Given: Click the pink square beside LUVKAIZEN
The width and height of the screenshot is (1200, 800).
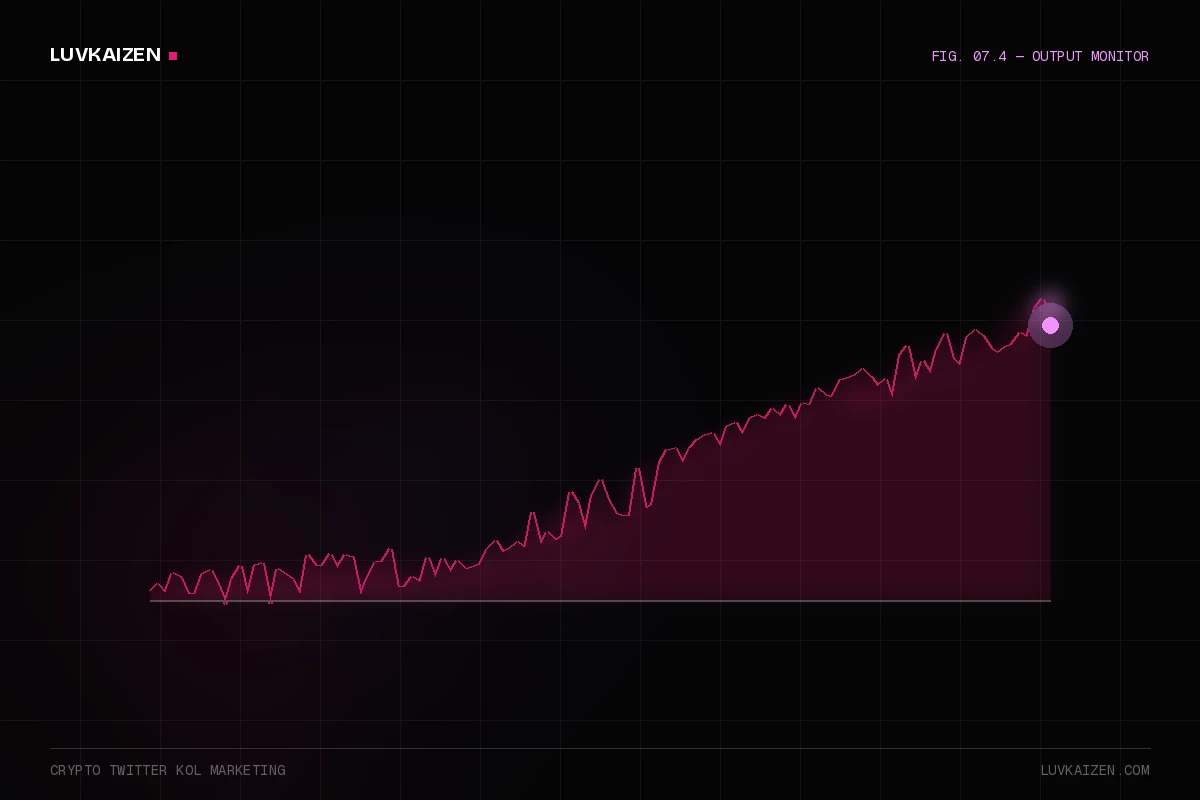Looking at the screenshot, I should pyautogui.click(x=173, y=56).
